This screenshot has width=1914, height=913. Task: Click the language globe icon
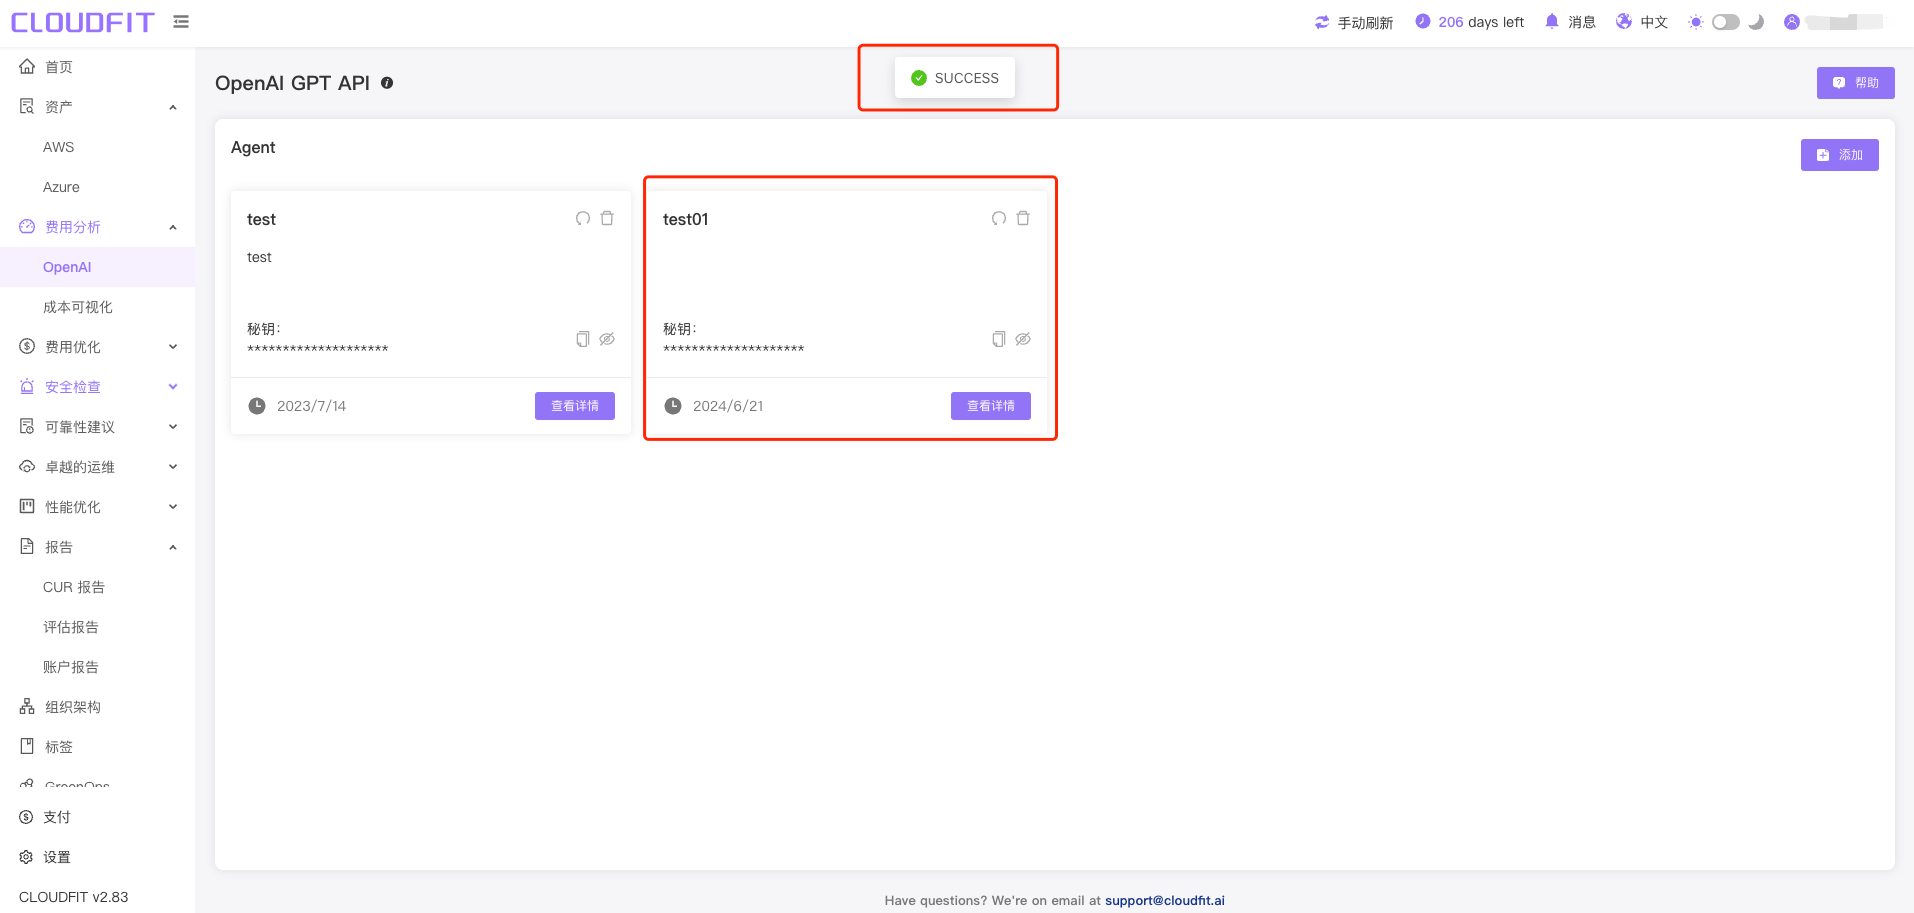[1624, 21]
